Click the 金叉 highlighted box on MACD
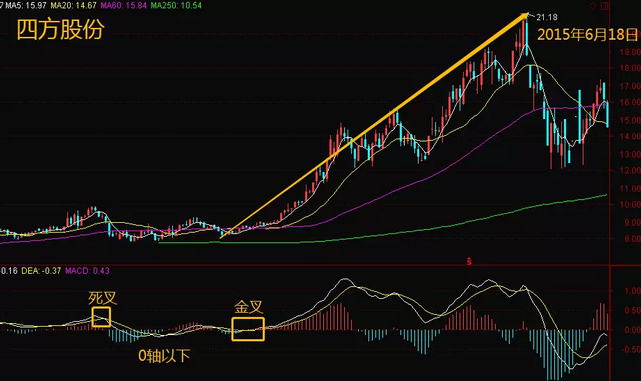The image size is (641, 381). click(x=248, y=329)
